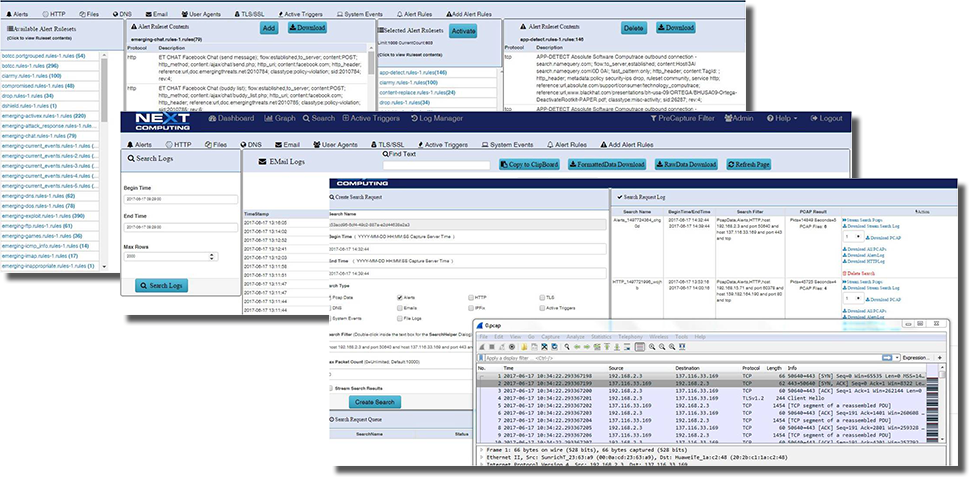Open Statistics menu in Wireshark
The image size is (970, 478).
point(601,337)
